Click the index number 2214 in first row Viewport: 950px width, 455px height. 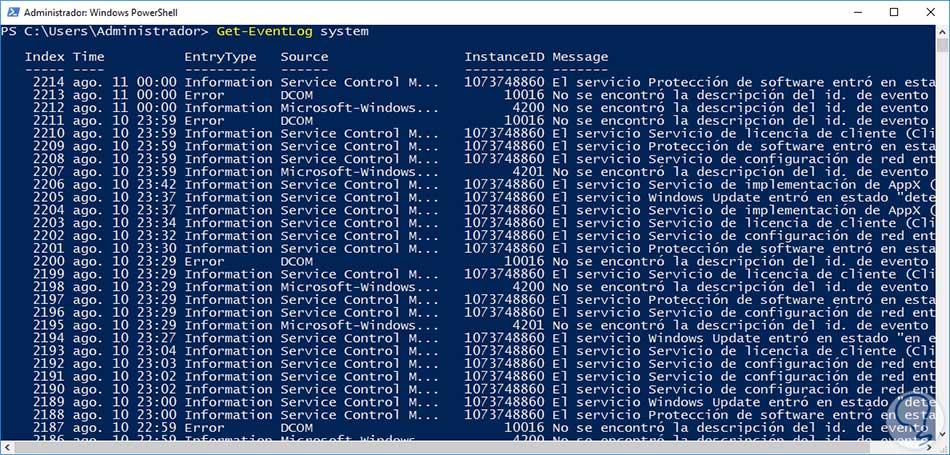[x=48, y=82]
